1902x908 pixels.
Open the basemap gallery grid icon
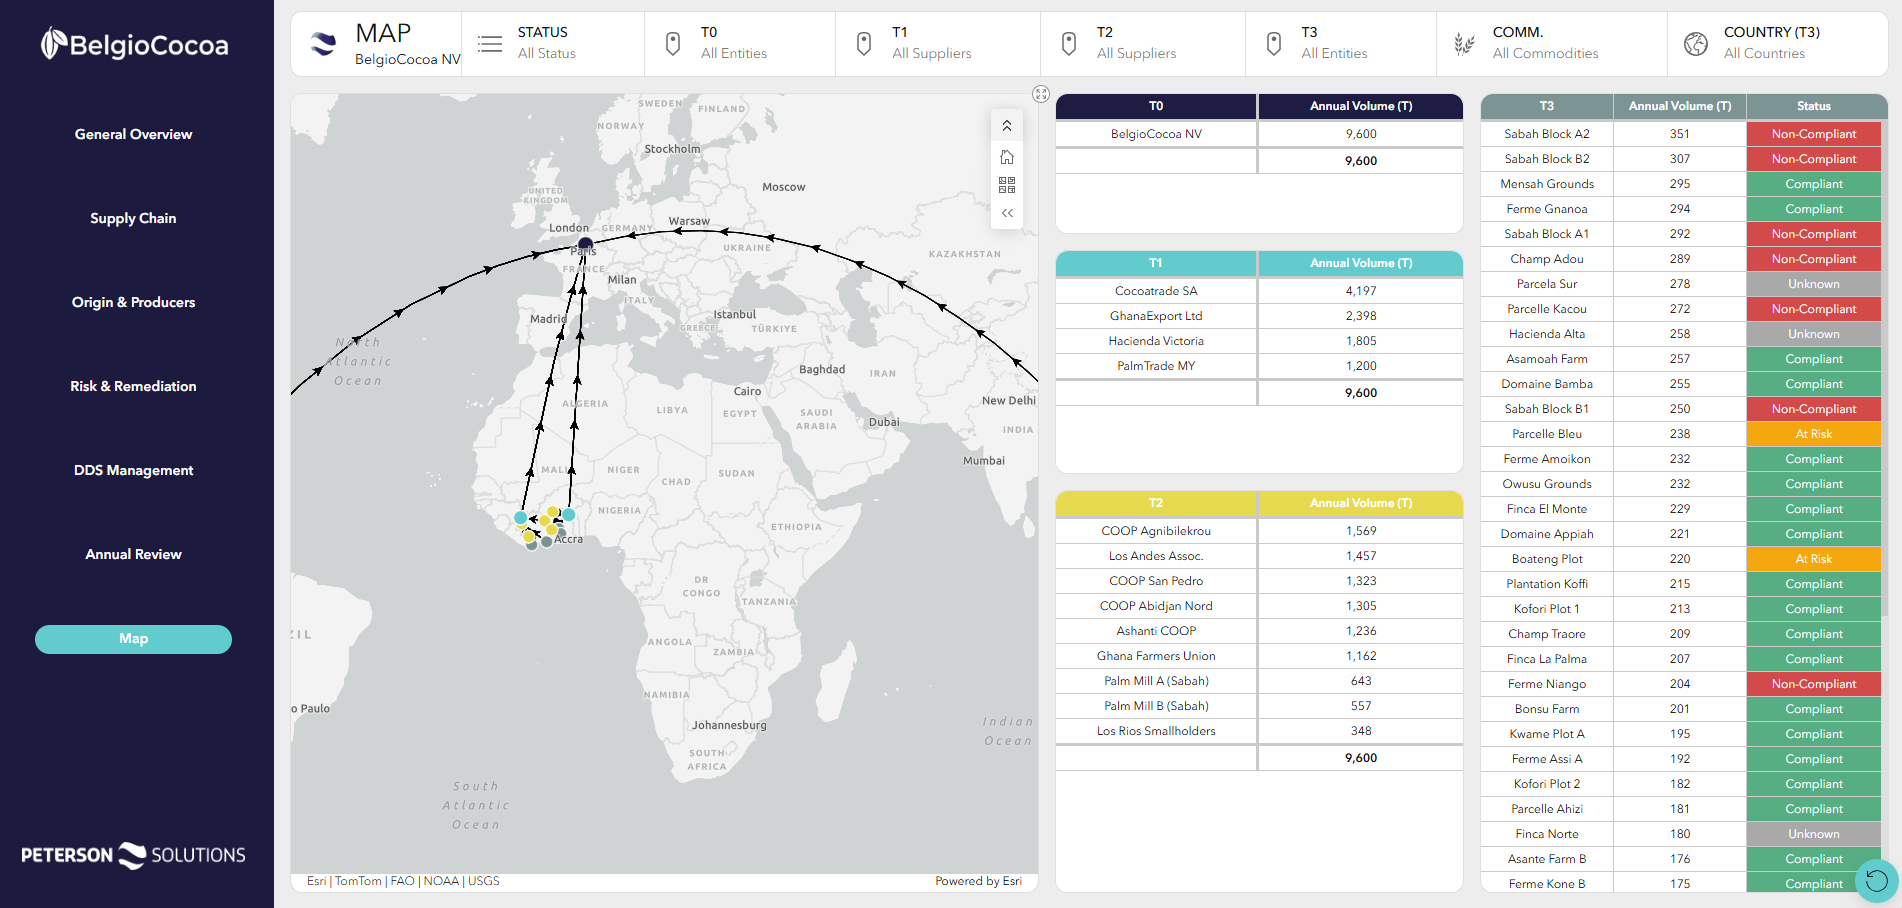pyautogui.click(x=1007, y=185)
